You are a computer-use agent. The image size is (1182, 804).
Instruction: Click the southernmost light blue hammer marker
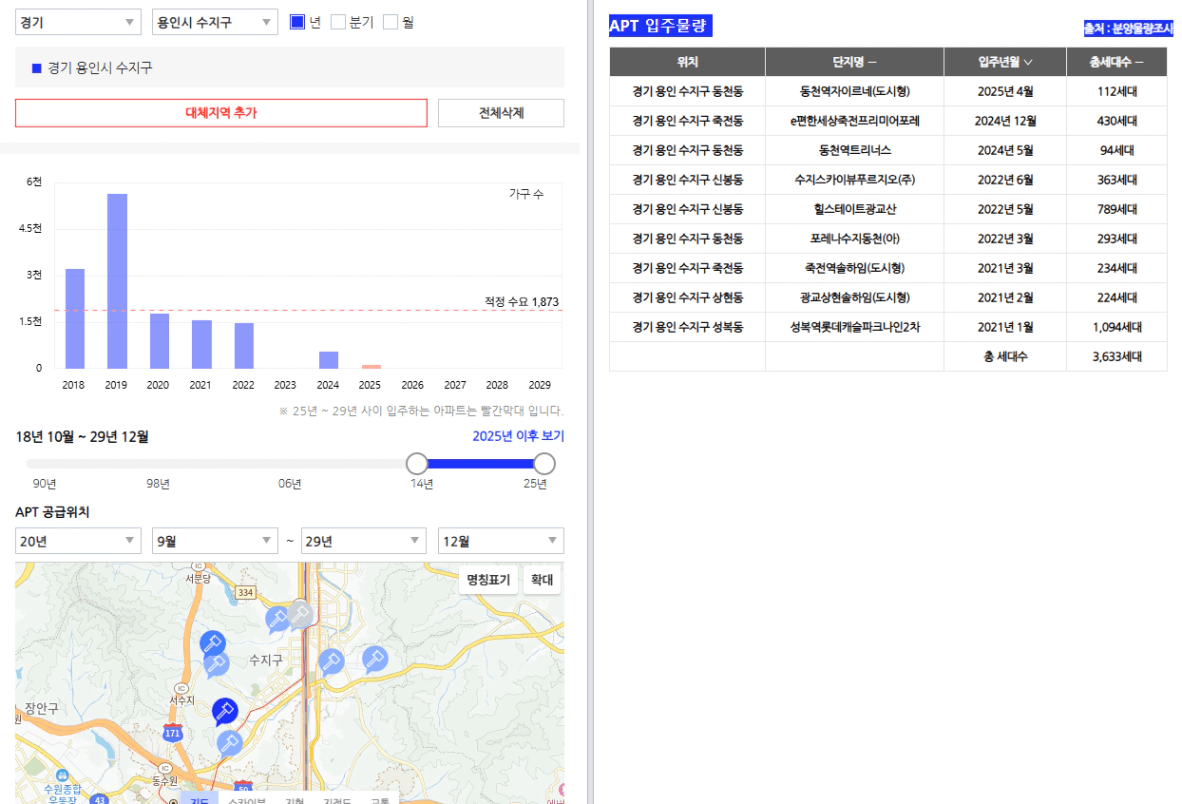coord(230,743)
